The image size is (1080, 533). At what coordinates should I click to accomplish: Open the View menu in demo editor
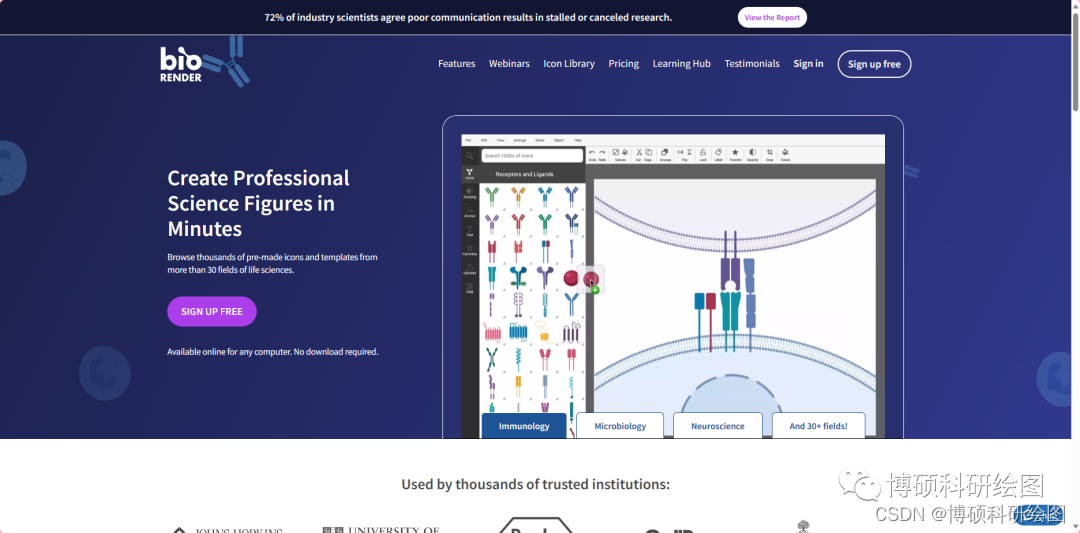point(501,140)
